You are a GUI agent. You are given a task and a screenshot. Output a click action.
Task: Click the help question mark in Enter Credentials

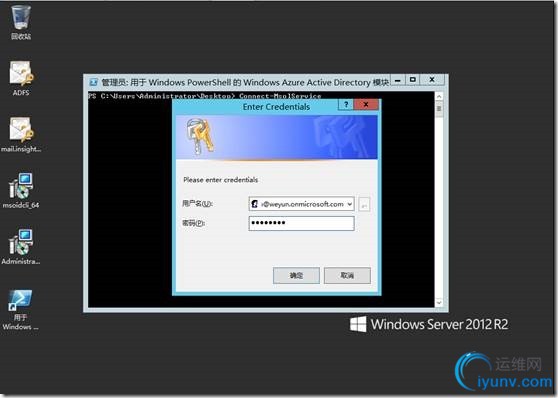coord(346,105)
